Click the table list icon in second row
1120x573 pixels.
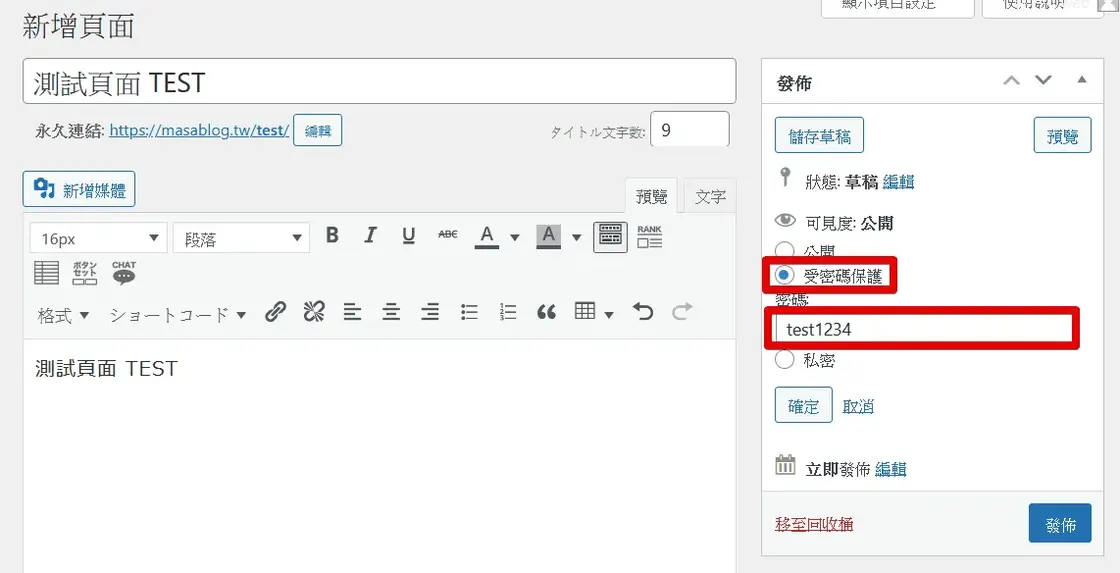(47, 273)
